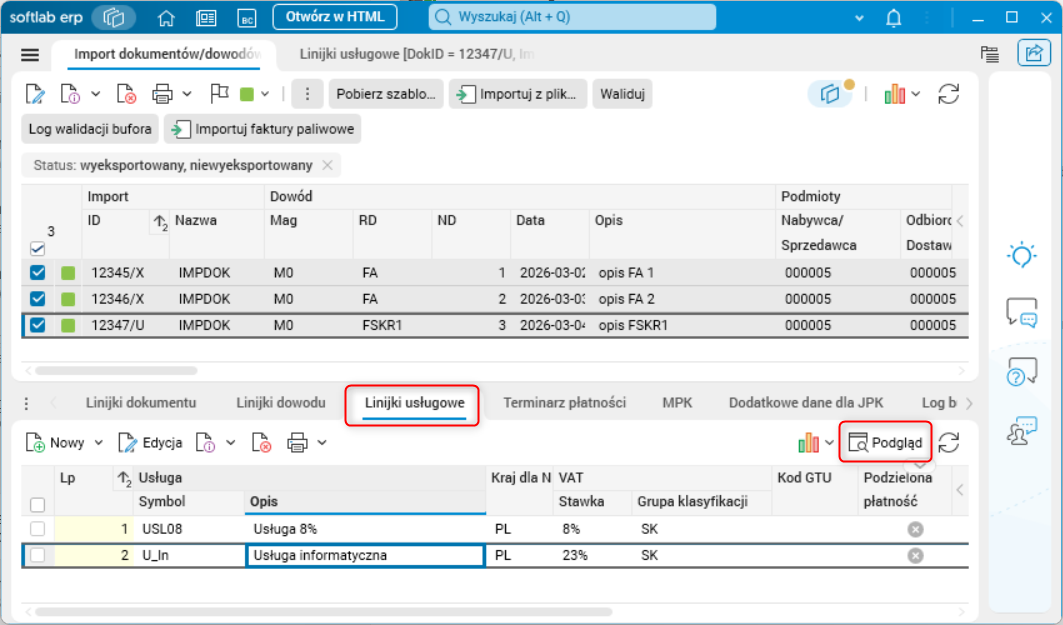Switch to Terminarz płatności tab
This screenshot has height=625, width=1063.
tap(564, 403)
